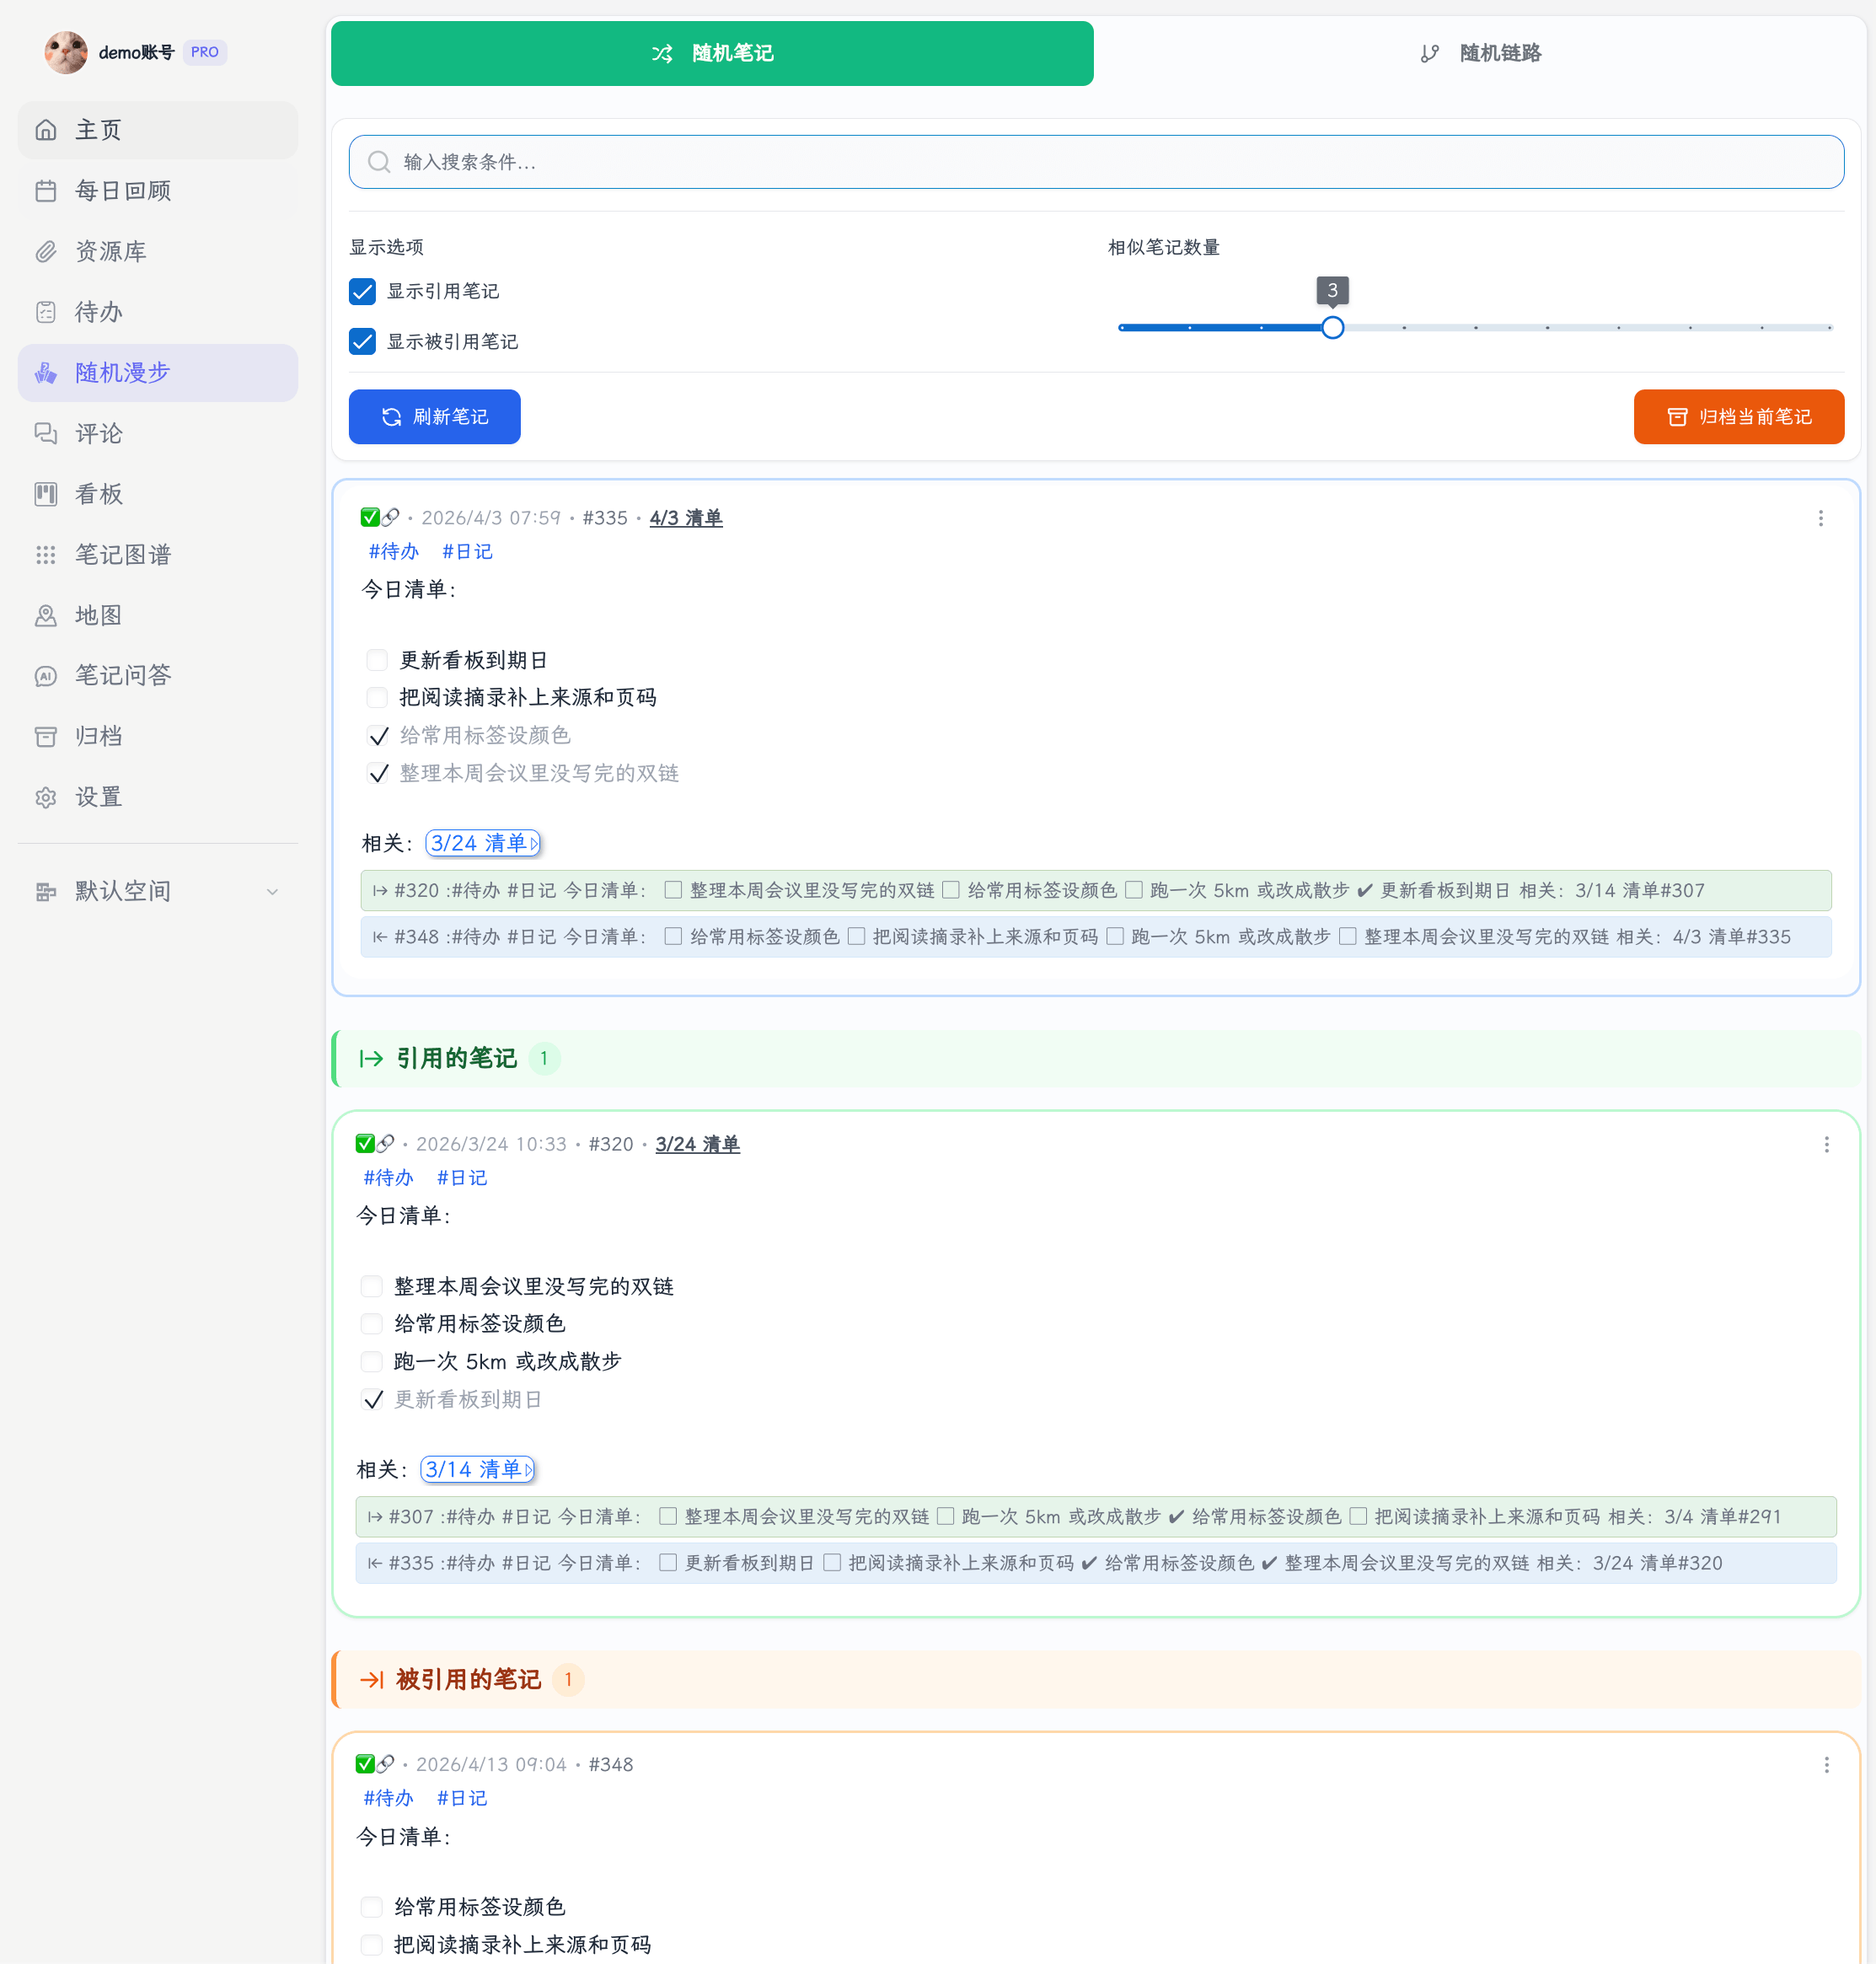Expand the 3/24 清单 related link chip
The image size is (1876, 1964).
tap(483, 843)
